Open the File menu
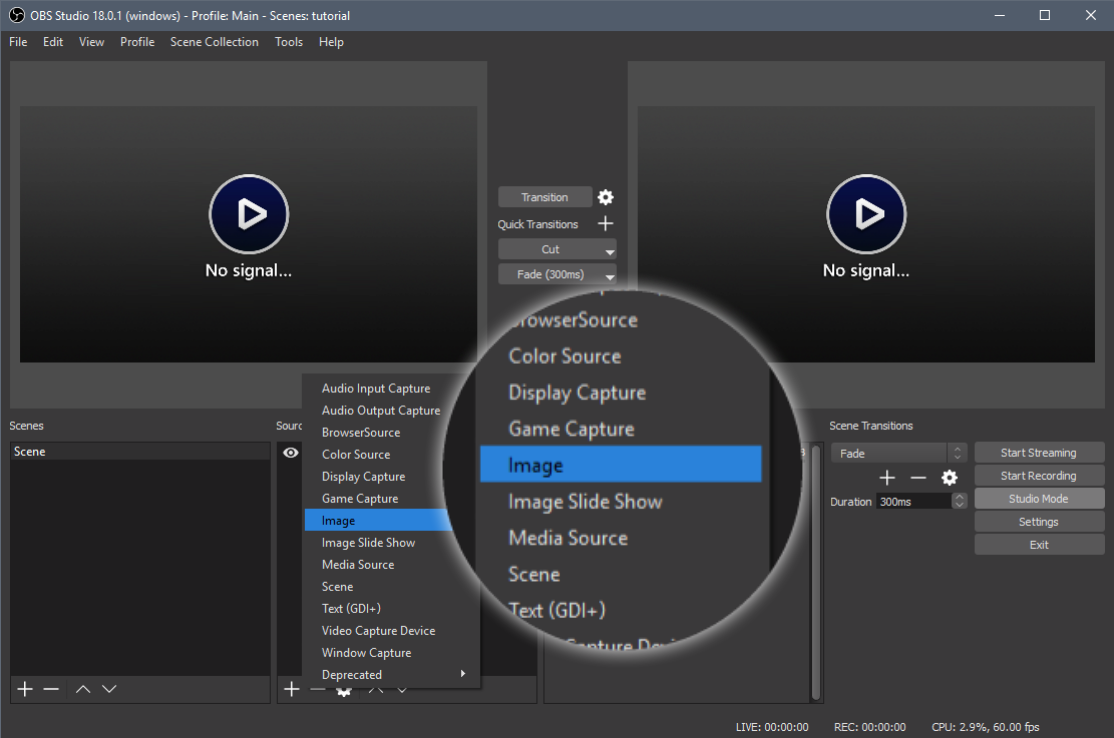The width and height of the screenshot is (1114, 738). point(18,42)
